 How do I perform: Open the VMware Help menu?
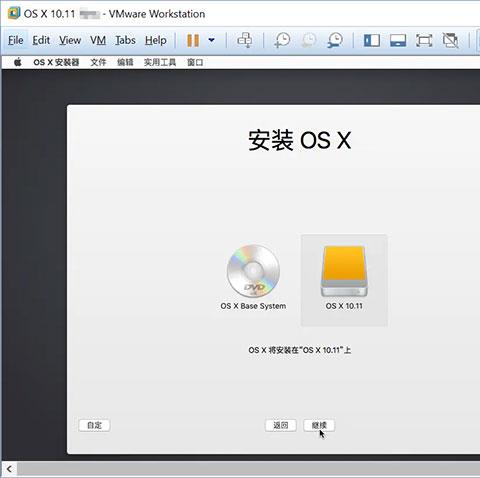156,40
